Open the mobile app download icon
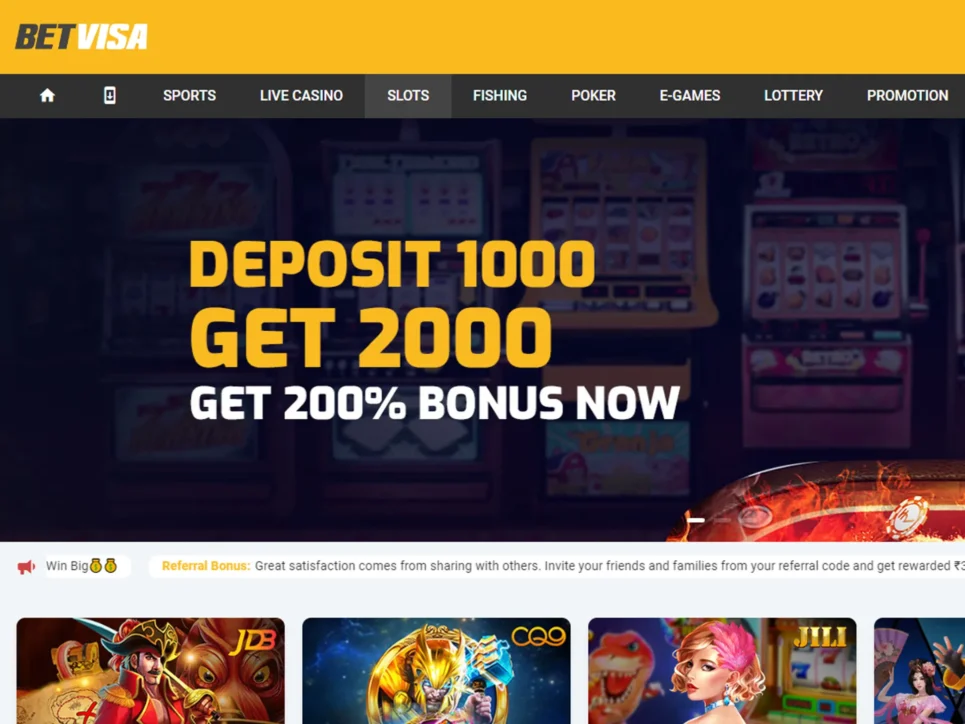The height and width of the screenshot is (724, 965). 110,95
